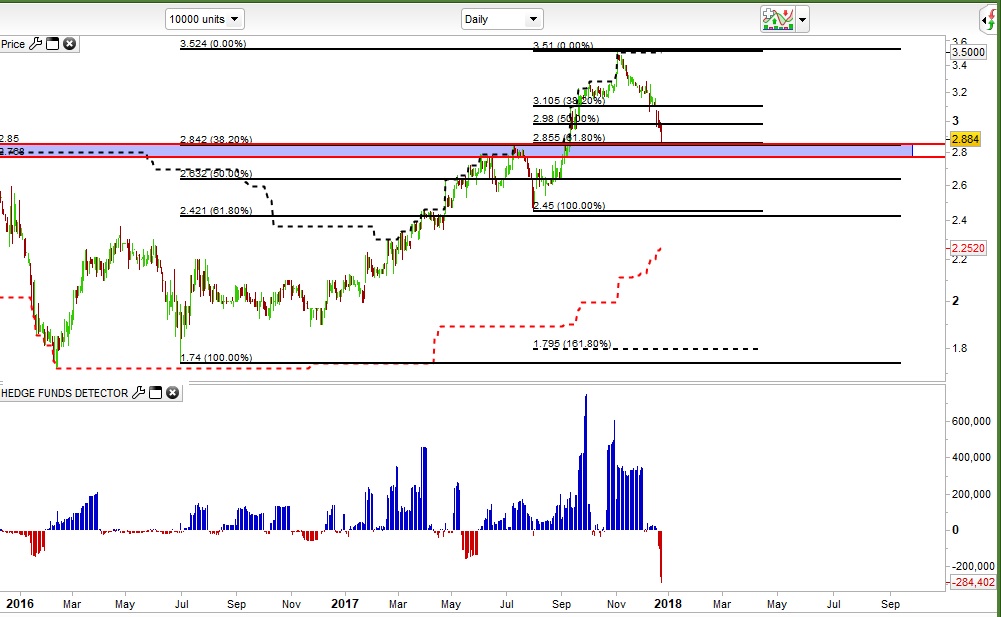Select the 1.795 (161.80%) Fibonacci extension label
The width and height of the screenshot is (1001, 617).
click(572, 344)
